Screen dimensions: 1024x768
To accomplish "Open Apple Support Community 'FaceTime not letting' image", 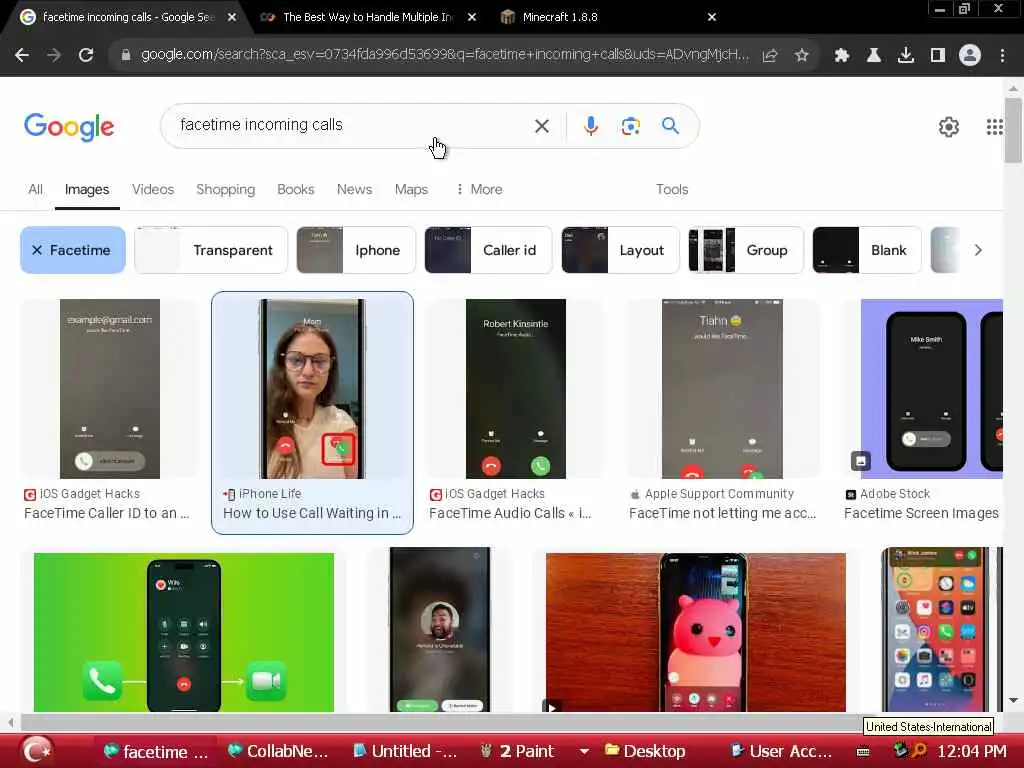I will [x=722, y=389].
